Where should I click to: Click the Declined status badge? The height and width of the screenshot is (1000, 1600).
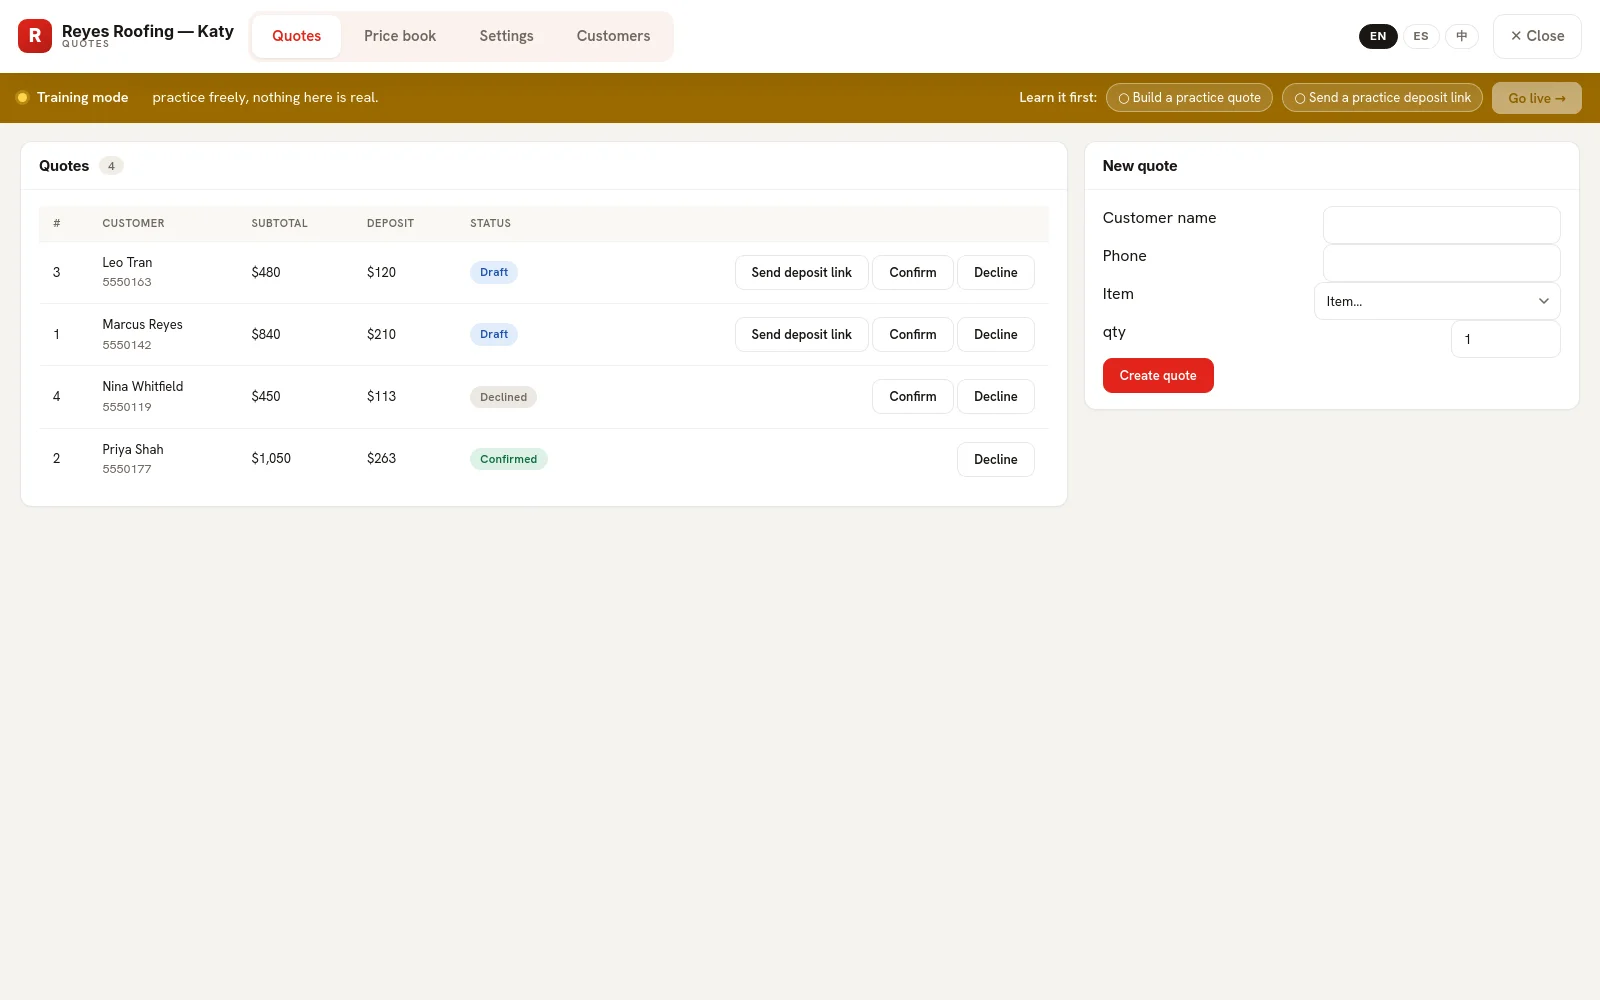pos(503,397)
